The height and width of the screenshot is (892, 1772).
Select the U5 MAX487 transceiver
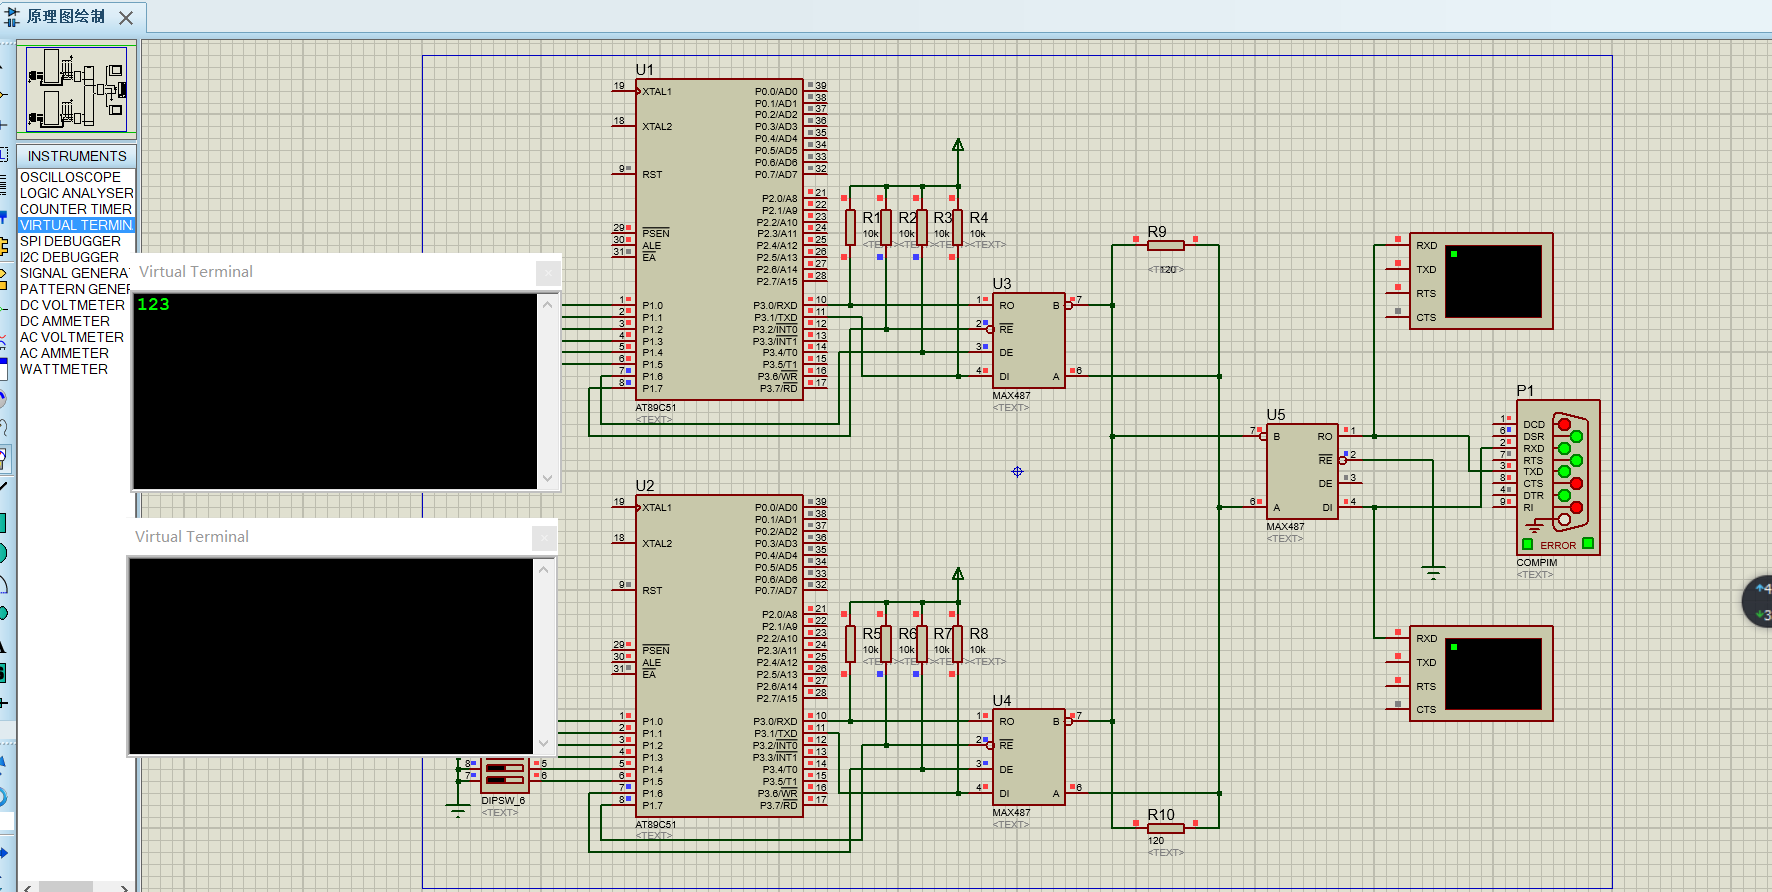pos(1302,471)
